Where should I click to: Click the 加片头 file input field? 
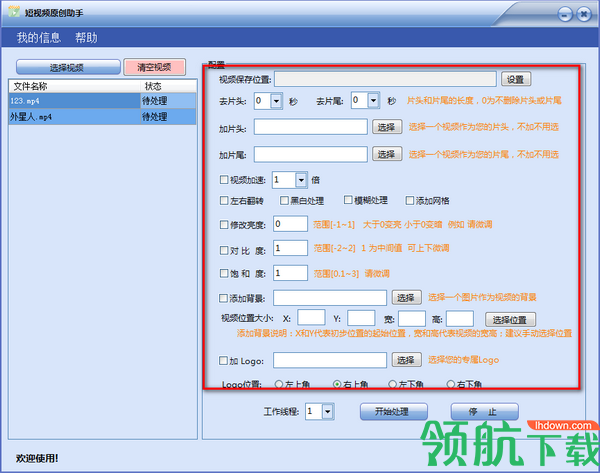pyautogui.click(x=311, y=127)
